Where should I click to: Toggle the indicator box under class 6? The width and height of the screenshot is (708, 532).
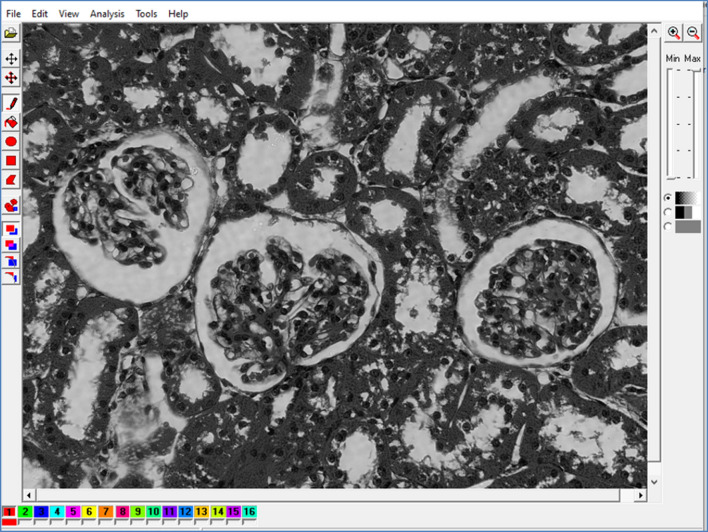89,522
